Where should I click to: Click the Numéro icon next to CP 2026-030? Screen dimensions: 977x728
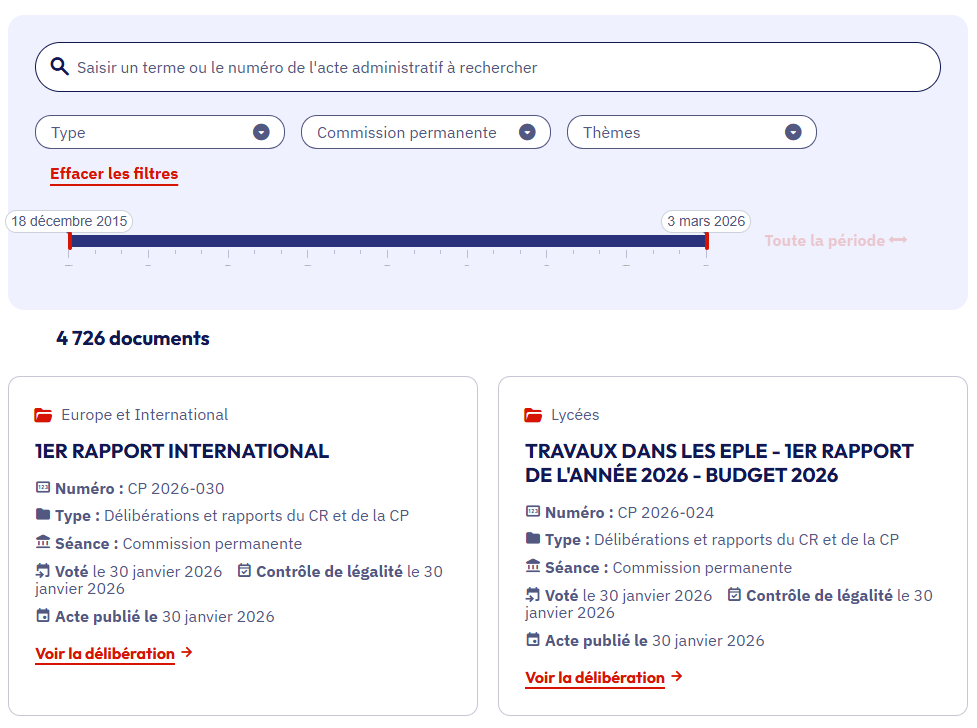(42, 488)
